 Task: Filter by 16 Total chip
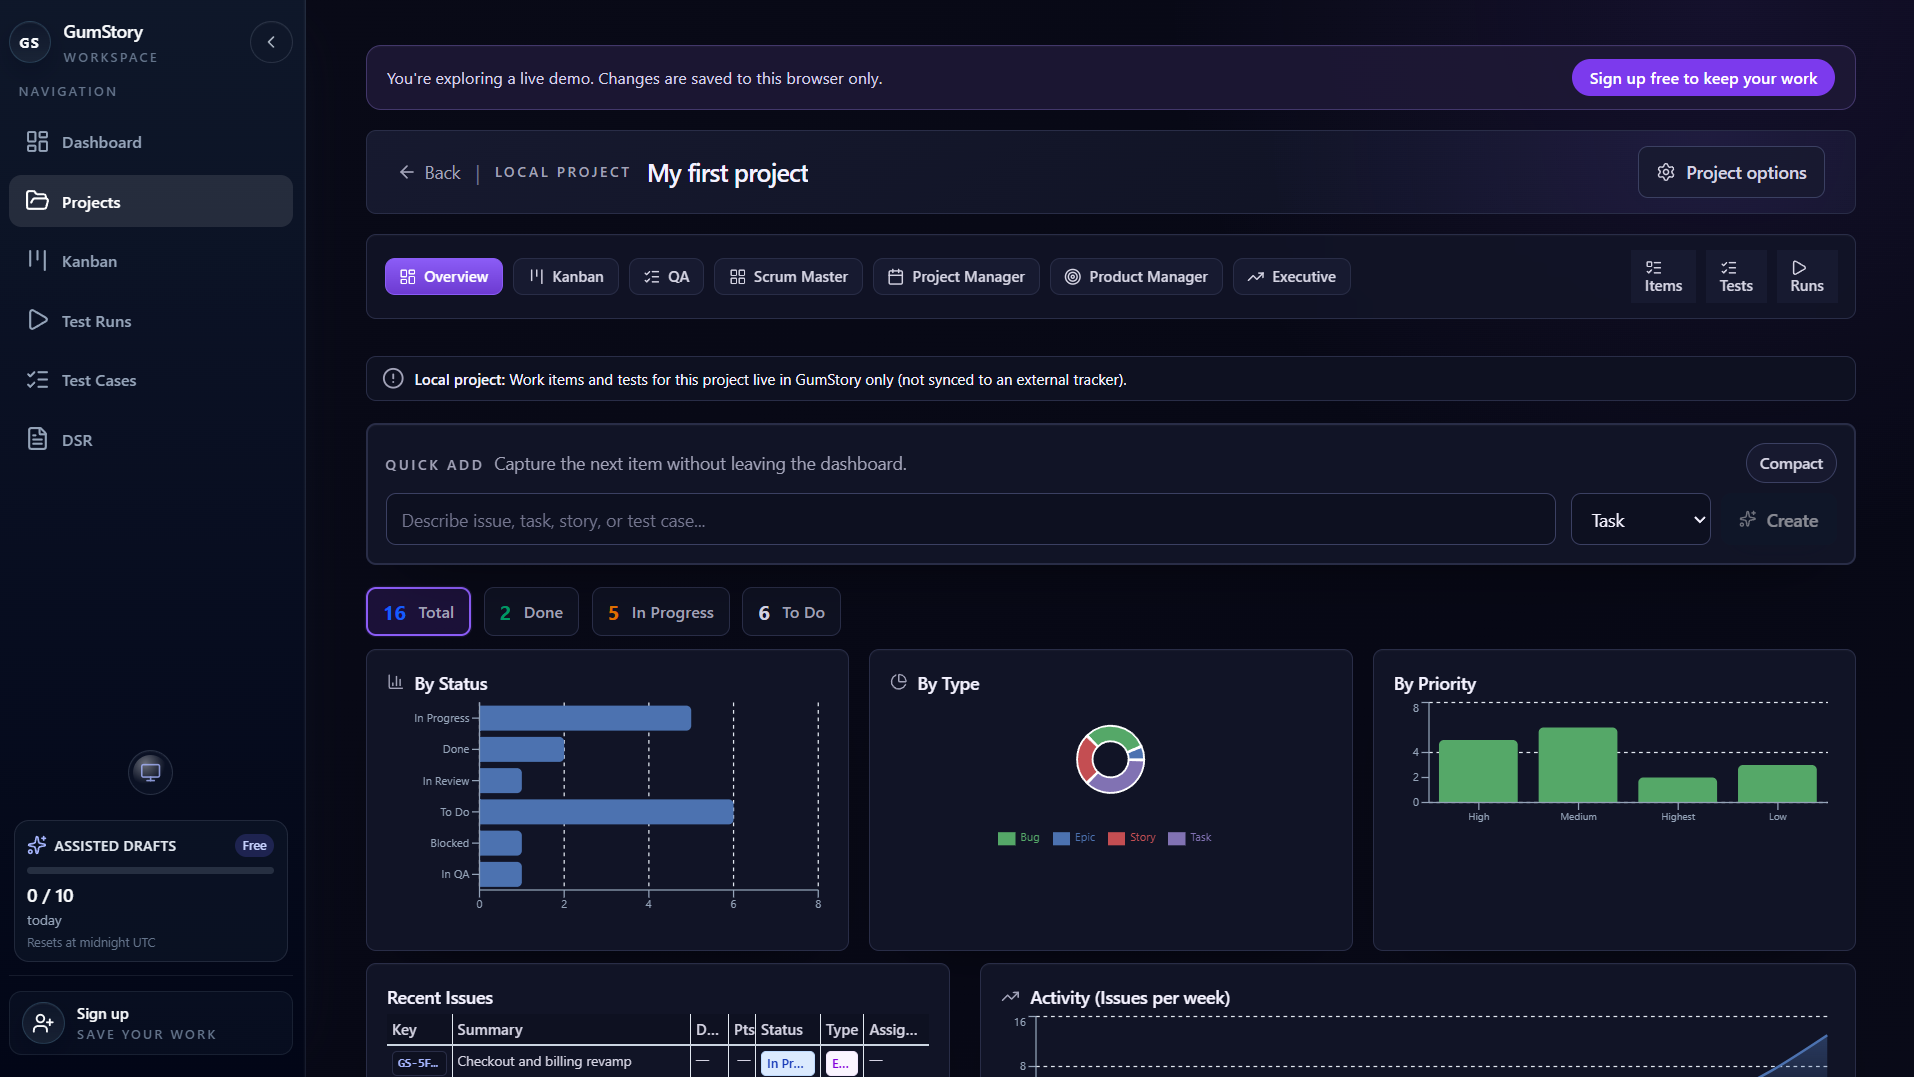point(418,611)
